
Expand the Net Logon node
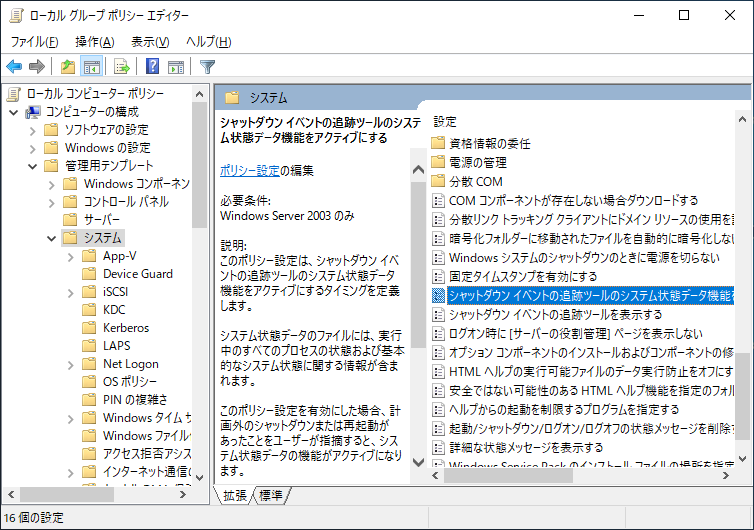71,365
